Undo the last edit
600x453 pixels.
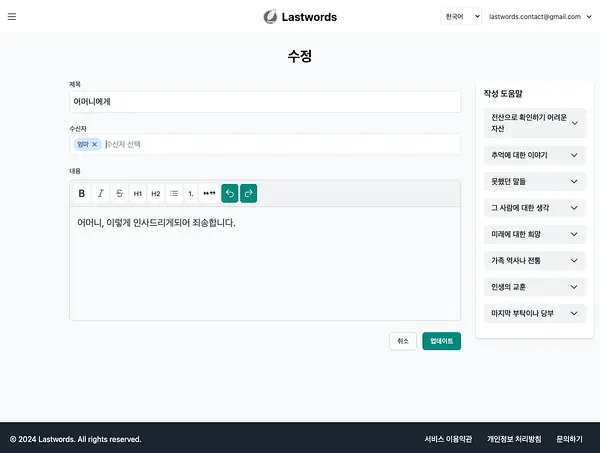[230, 194]
